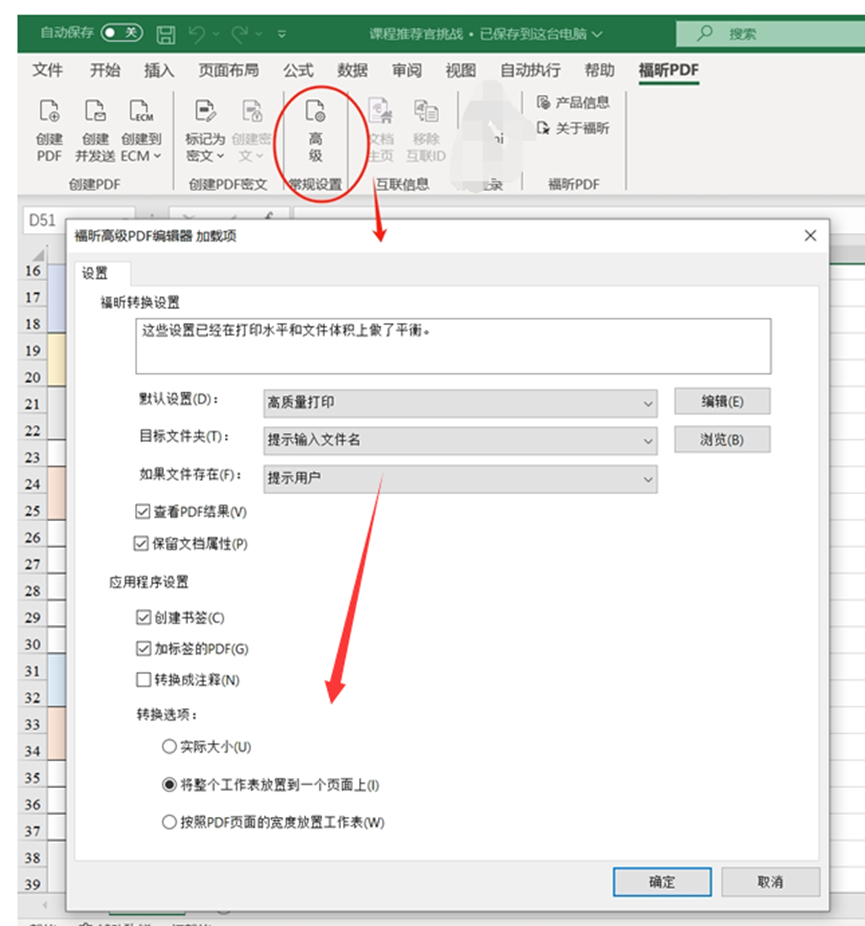Image resolution: width=865 pixels, height=926 pixels.
Task: Click the 确定 button
Action: click(x=662, y=882)
